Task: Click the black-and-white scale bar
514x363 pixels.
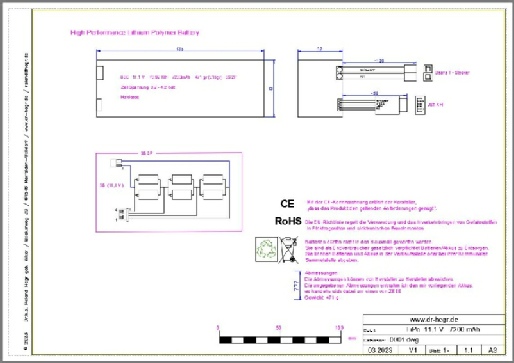Action: click(280, 340)
